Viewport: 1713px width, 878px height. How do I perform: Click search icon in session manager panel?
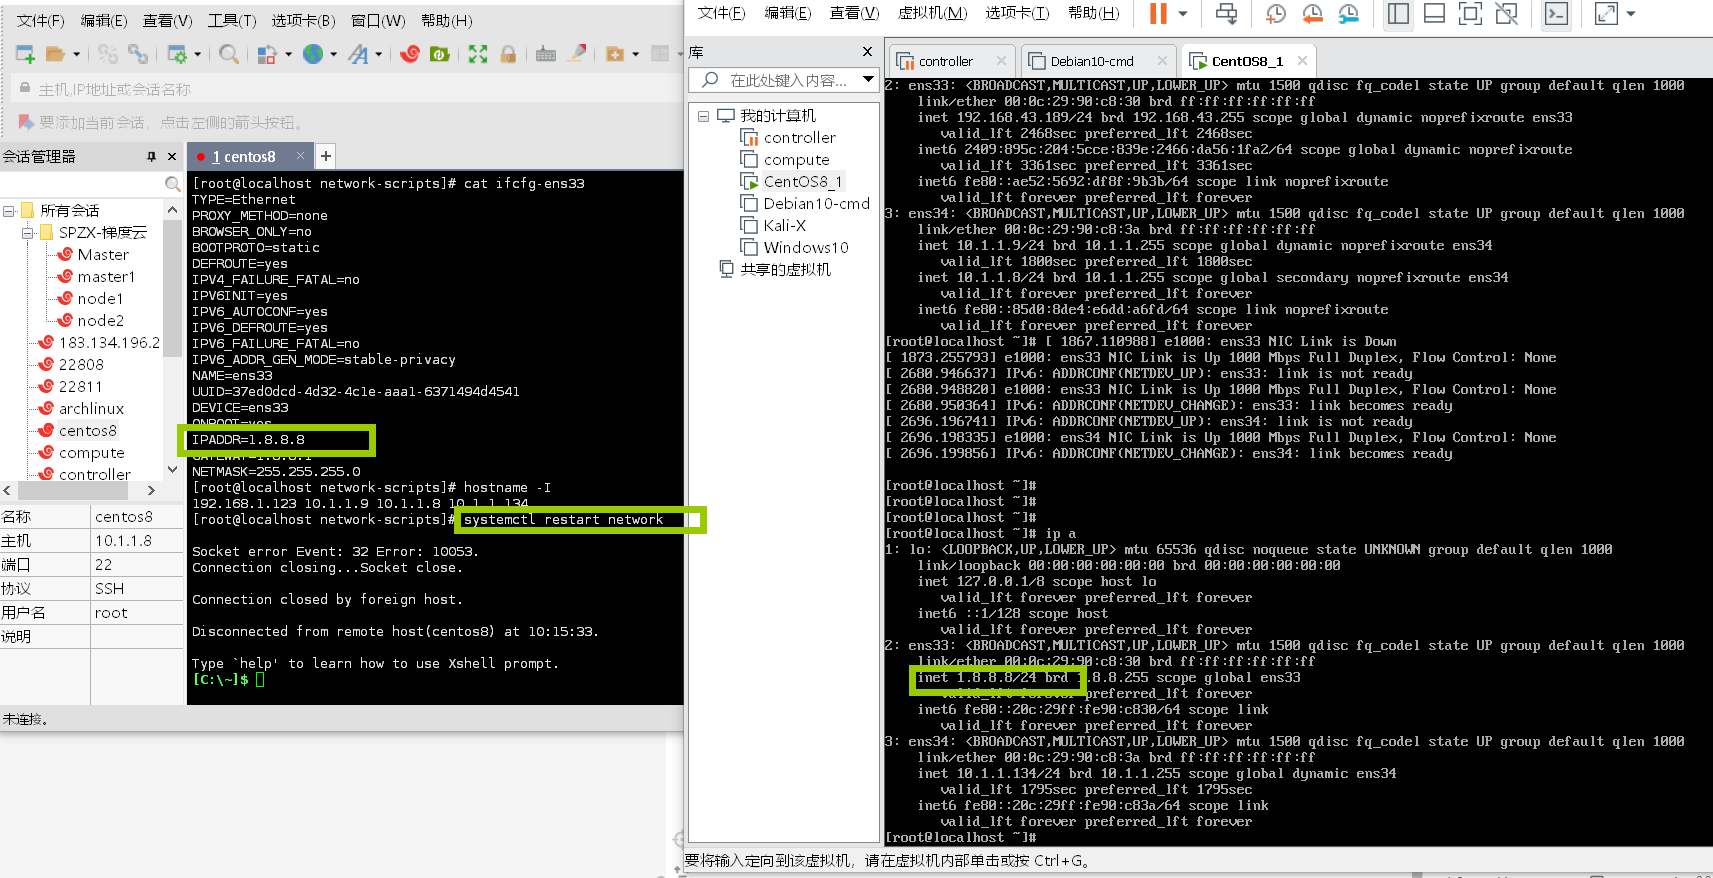[172, 184]
